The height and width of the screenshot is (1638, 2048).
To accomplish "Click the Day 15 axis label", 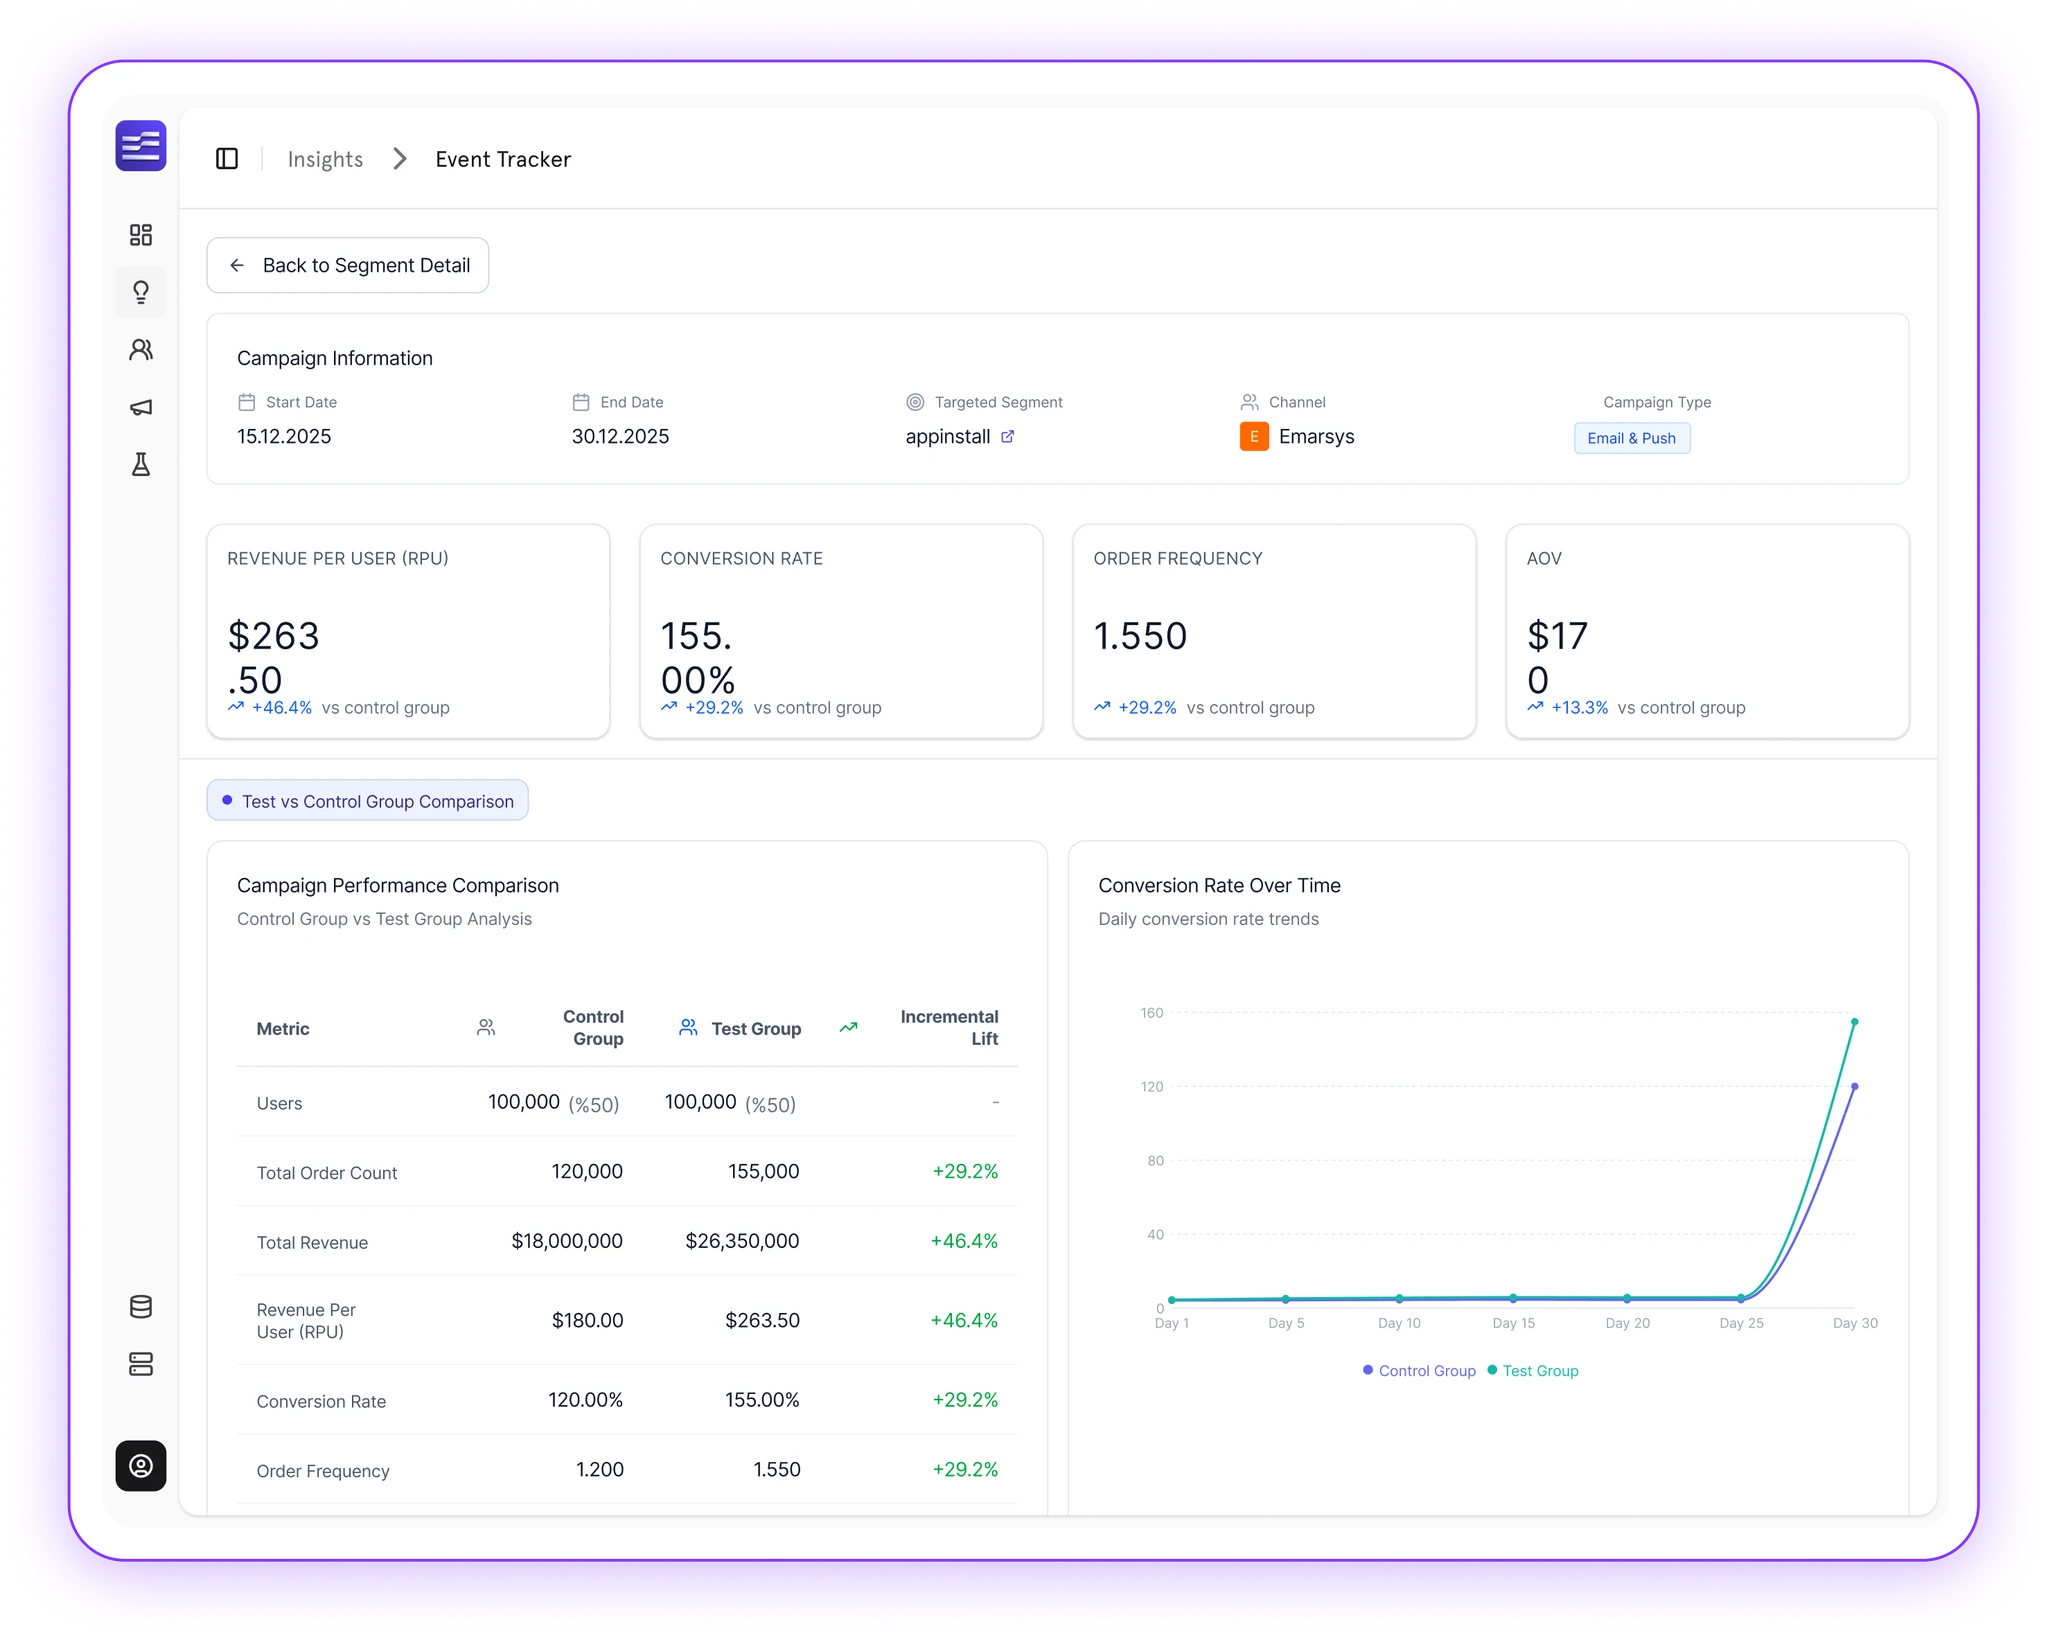I will [x=1513, y=1323].
